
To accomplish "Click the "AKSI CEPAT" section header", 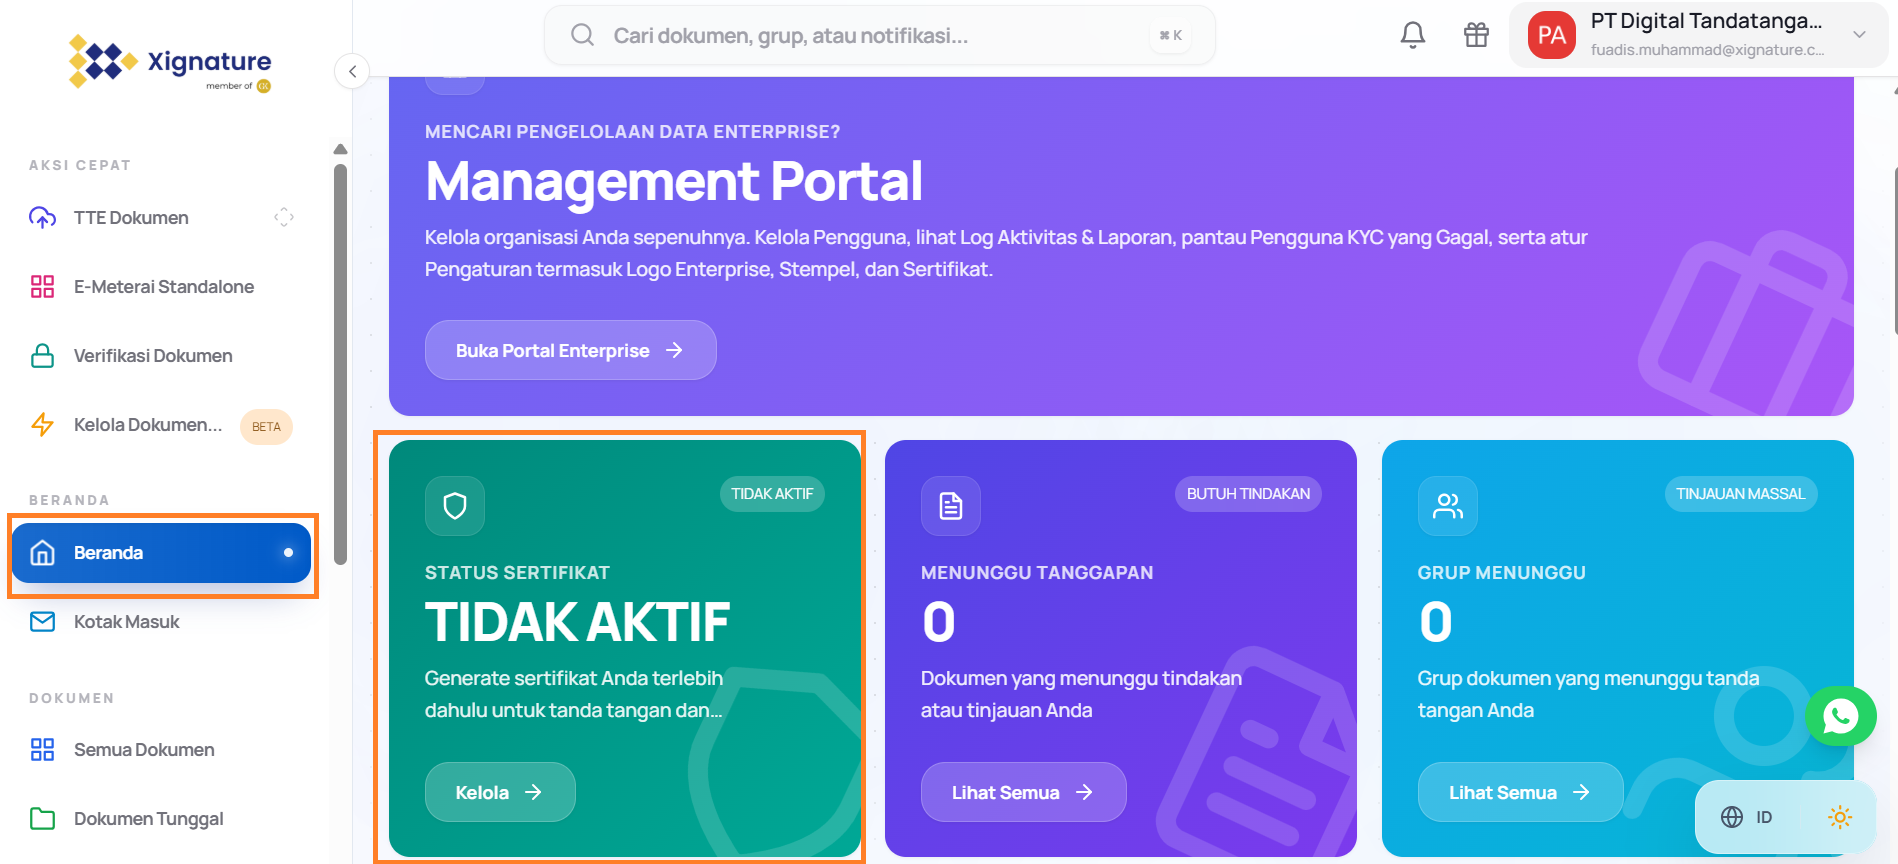I will 80,165.
